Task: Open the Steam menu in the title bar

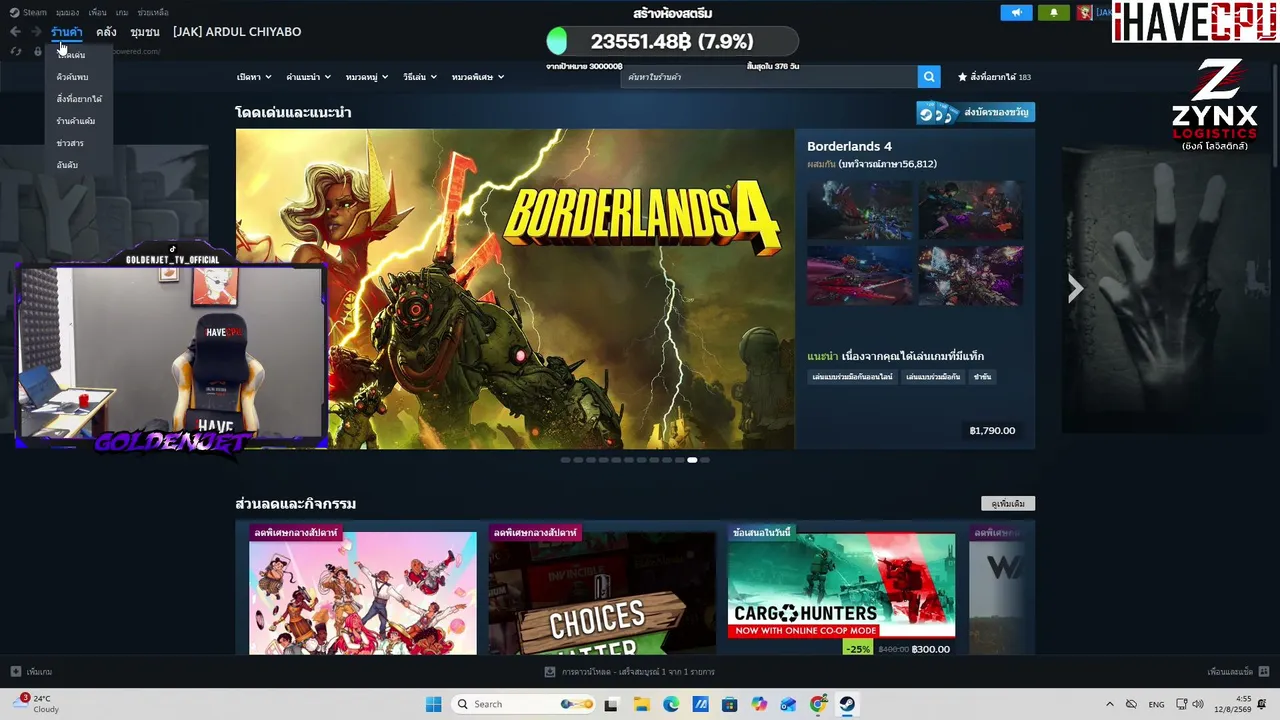Action: click(x=29, y=13)
